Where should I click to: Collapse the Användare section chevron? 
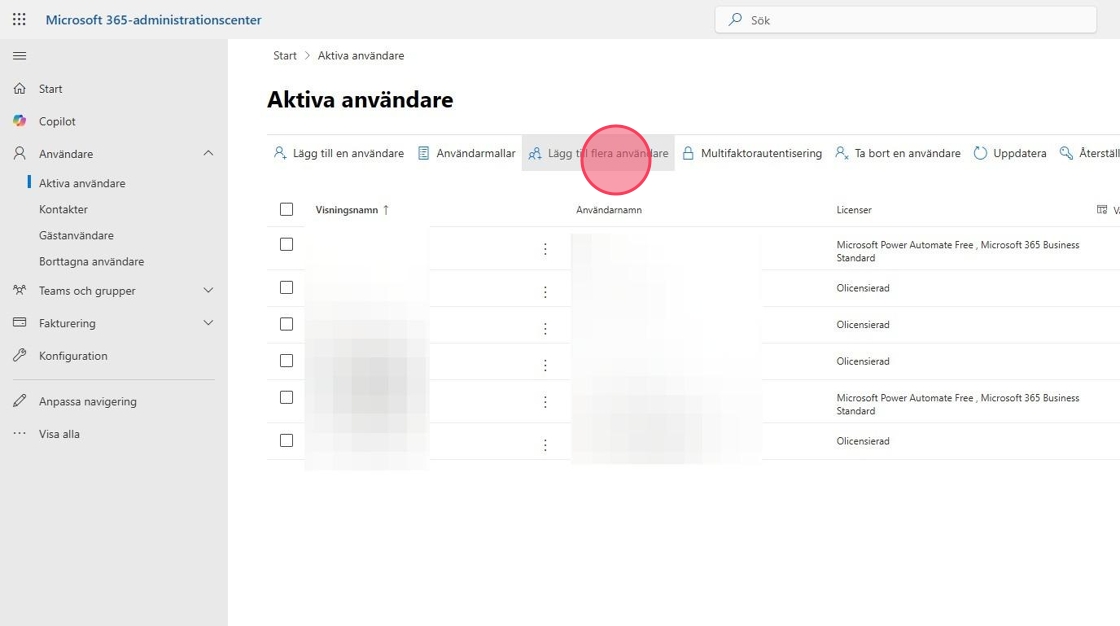[x=208, y=153]
